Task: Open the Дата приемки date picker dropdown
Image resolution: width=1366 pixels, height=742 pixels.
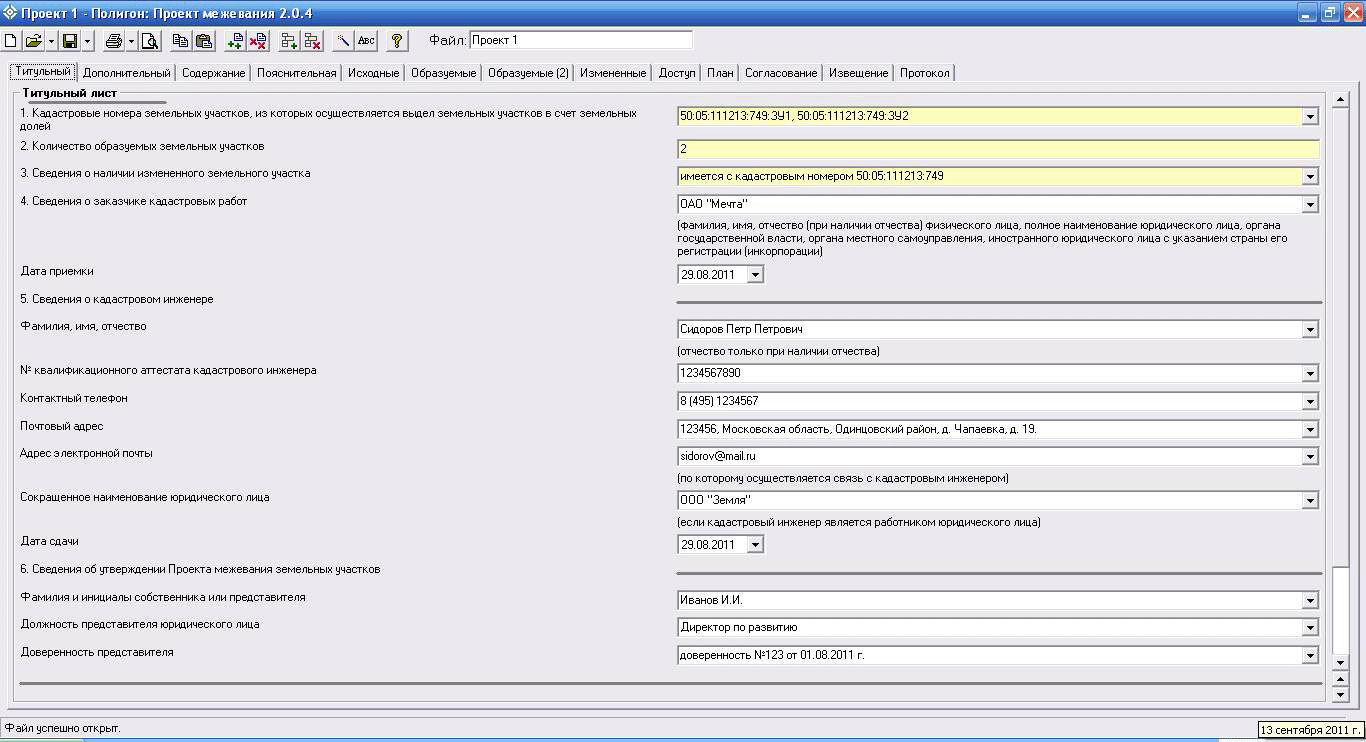Action: (x=755, y=274)
